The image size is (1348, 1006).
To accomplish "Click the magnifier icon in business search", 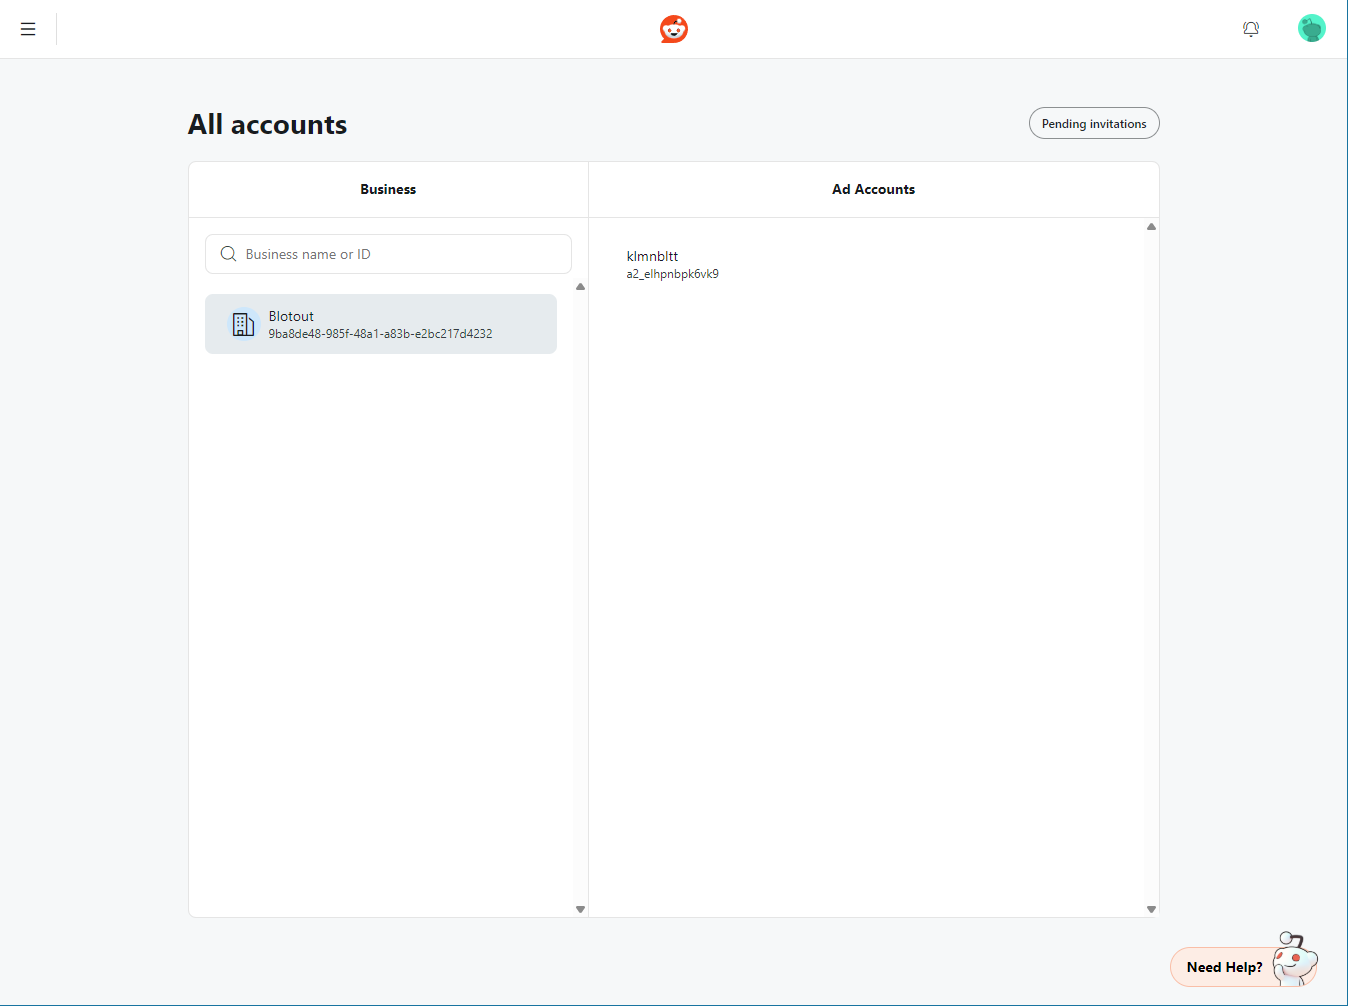I will tap(228, 254).
